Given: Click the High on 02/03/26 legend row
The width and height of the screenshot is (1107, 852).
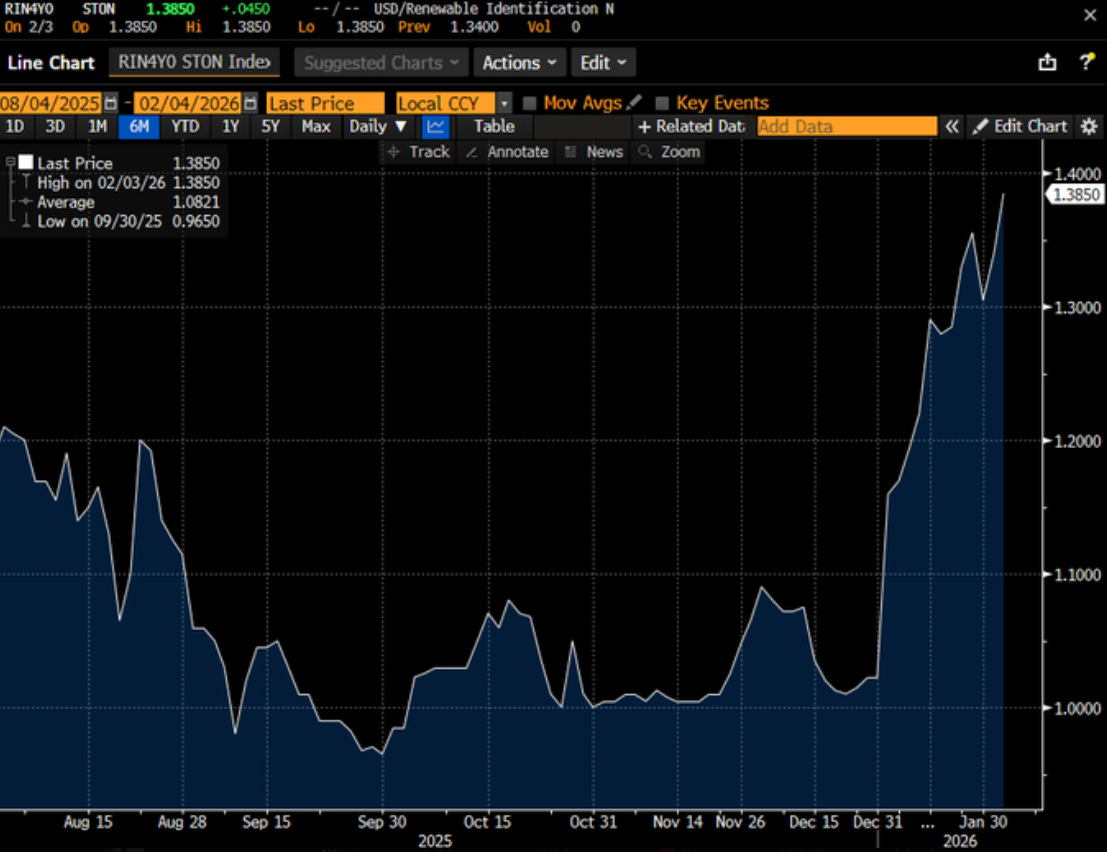Looking at the screenshot, I should [121, 183].
